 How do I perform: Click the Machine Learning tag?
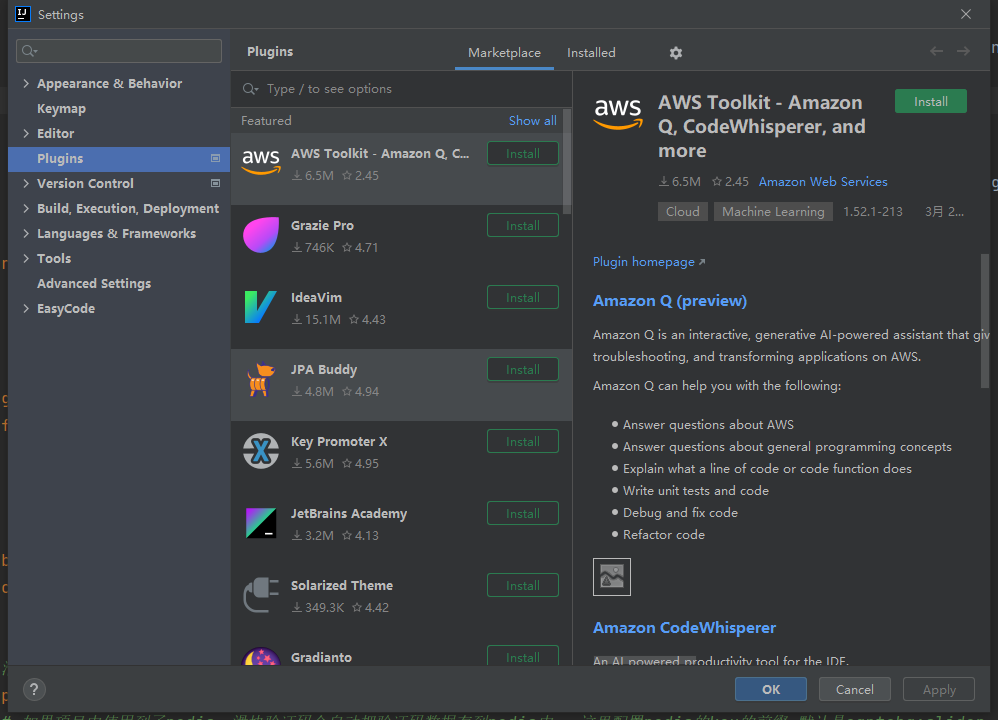[x=773, y=211]
